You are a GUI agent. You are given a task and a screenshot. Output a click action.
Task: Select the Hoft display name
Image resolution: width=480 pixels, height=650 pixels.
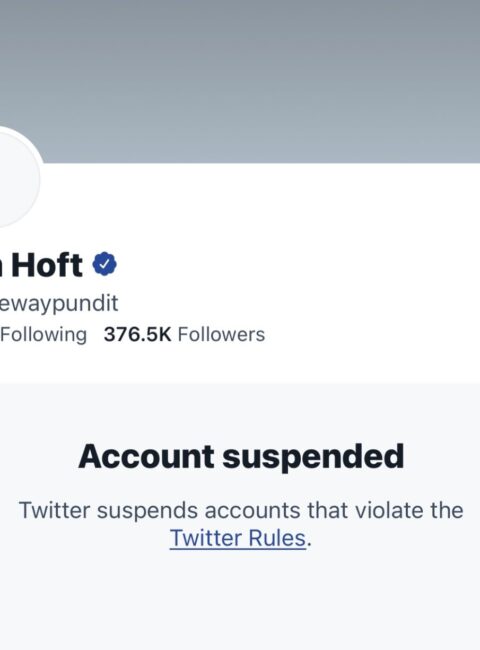(x=46, y=265)
